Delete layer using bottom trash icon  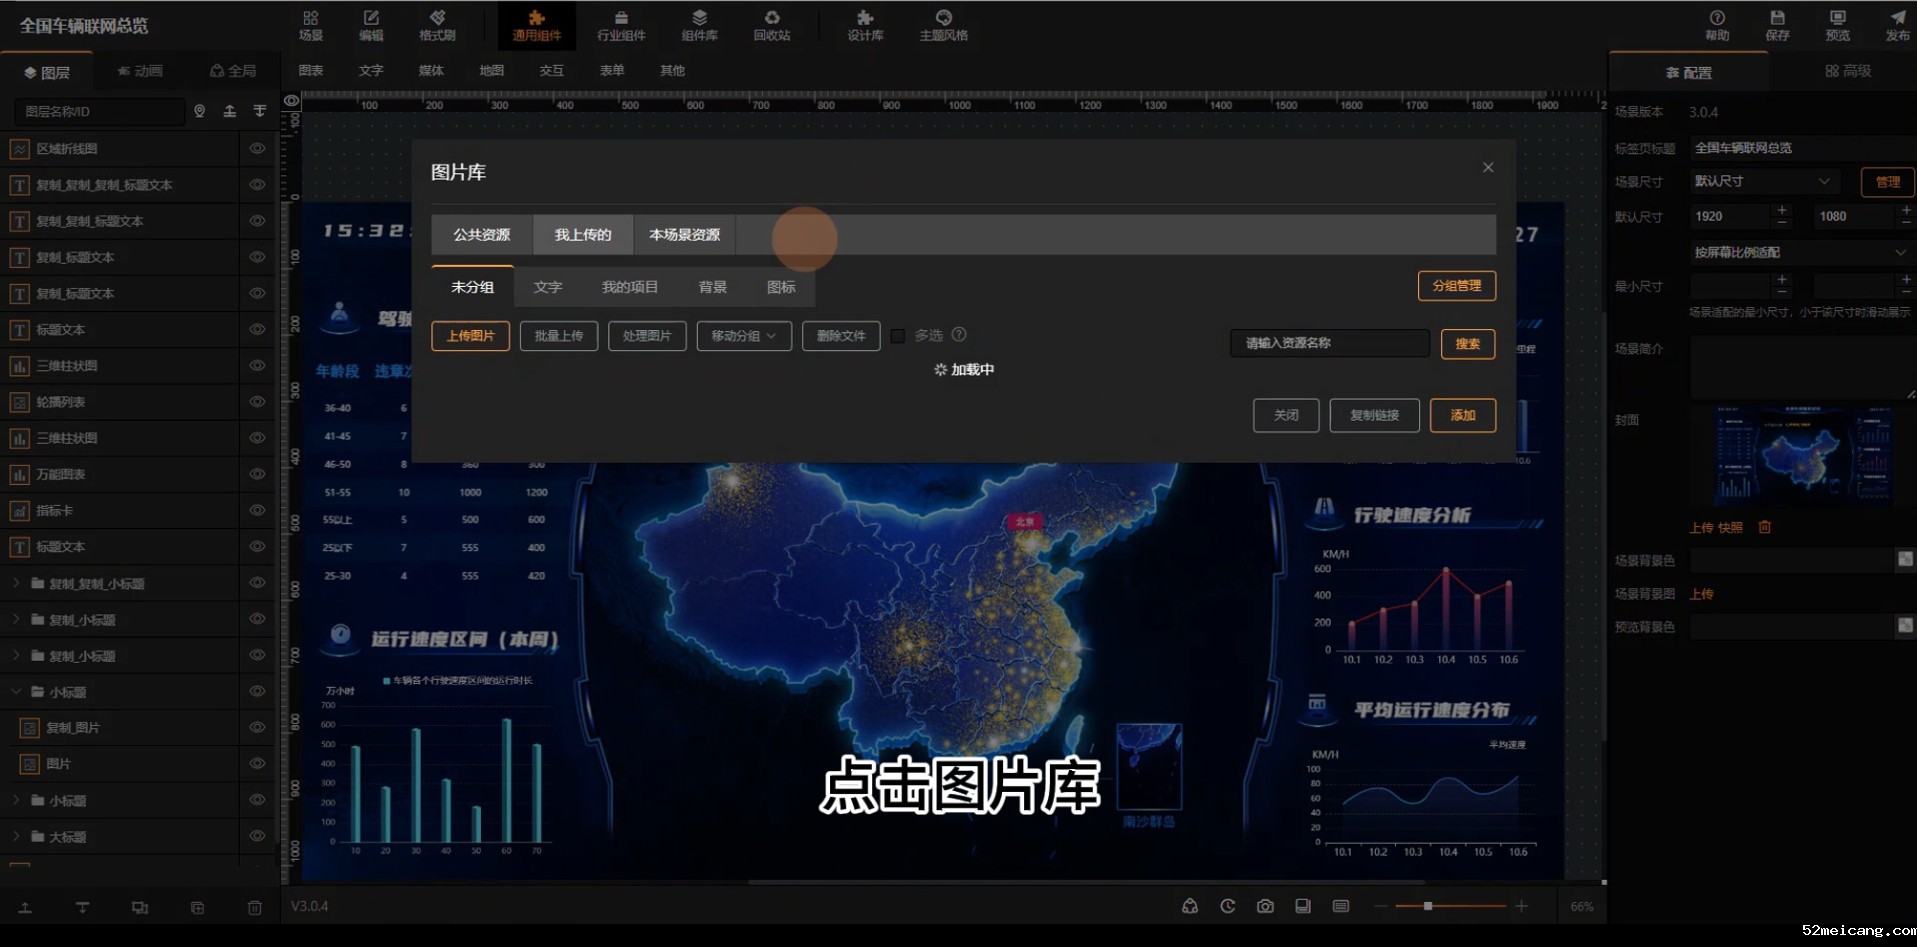[254, 908]
